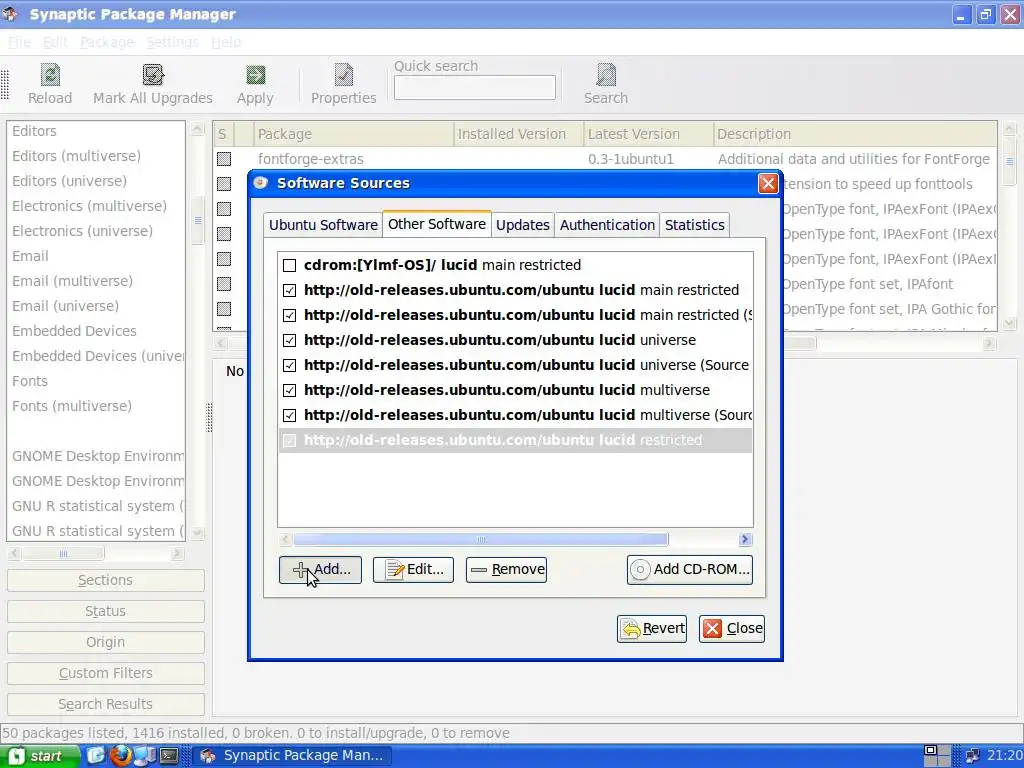
Task: Click the Custom Filters button
Action: pos(105,673)
